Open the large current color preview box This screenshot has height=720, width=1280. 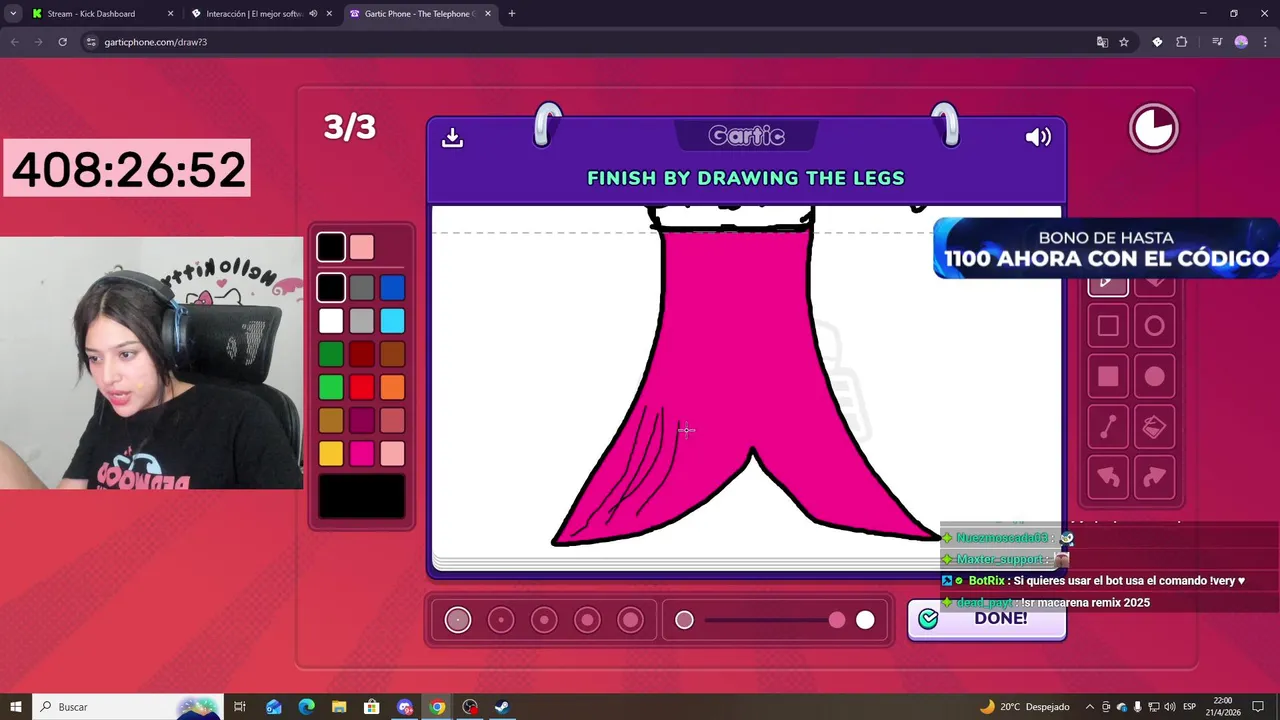coord(362,497)
